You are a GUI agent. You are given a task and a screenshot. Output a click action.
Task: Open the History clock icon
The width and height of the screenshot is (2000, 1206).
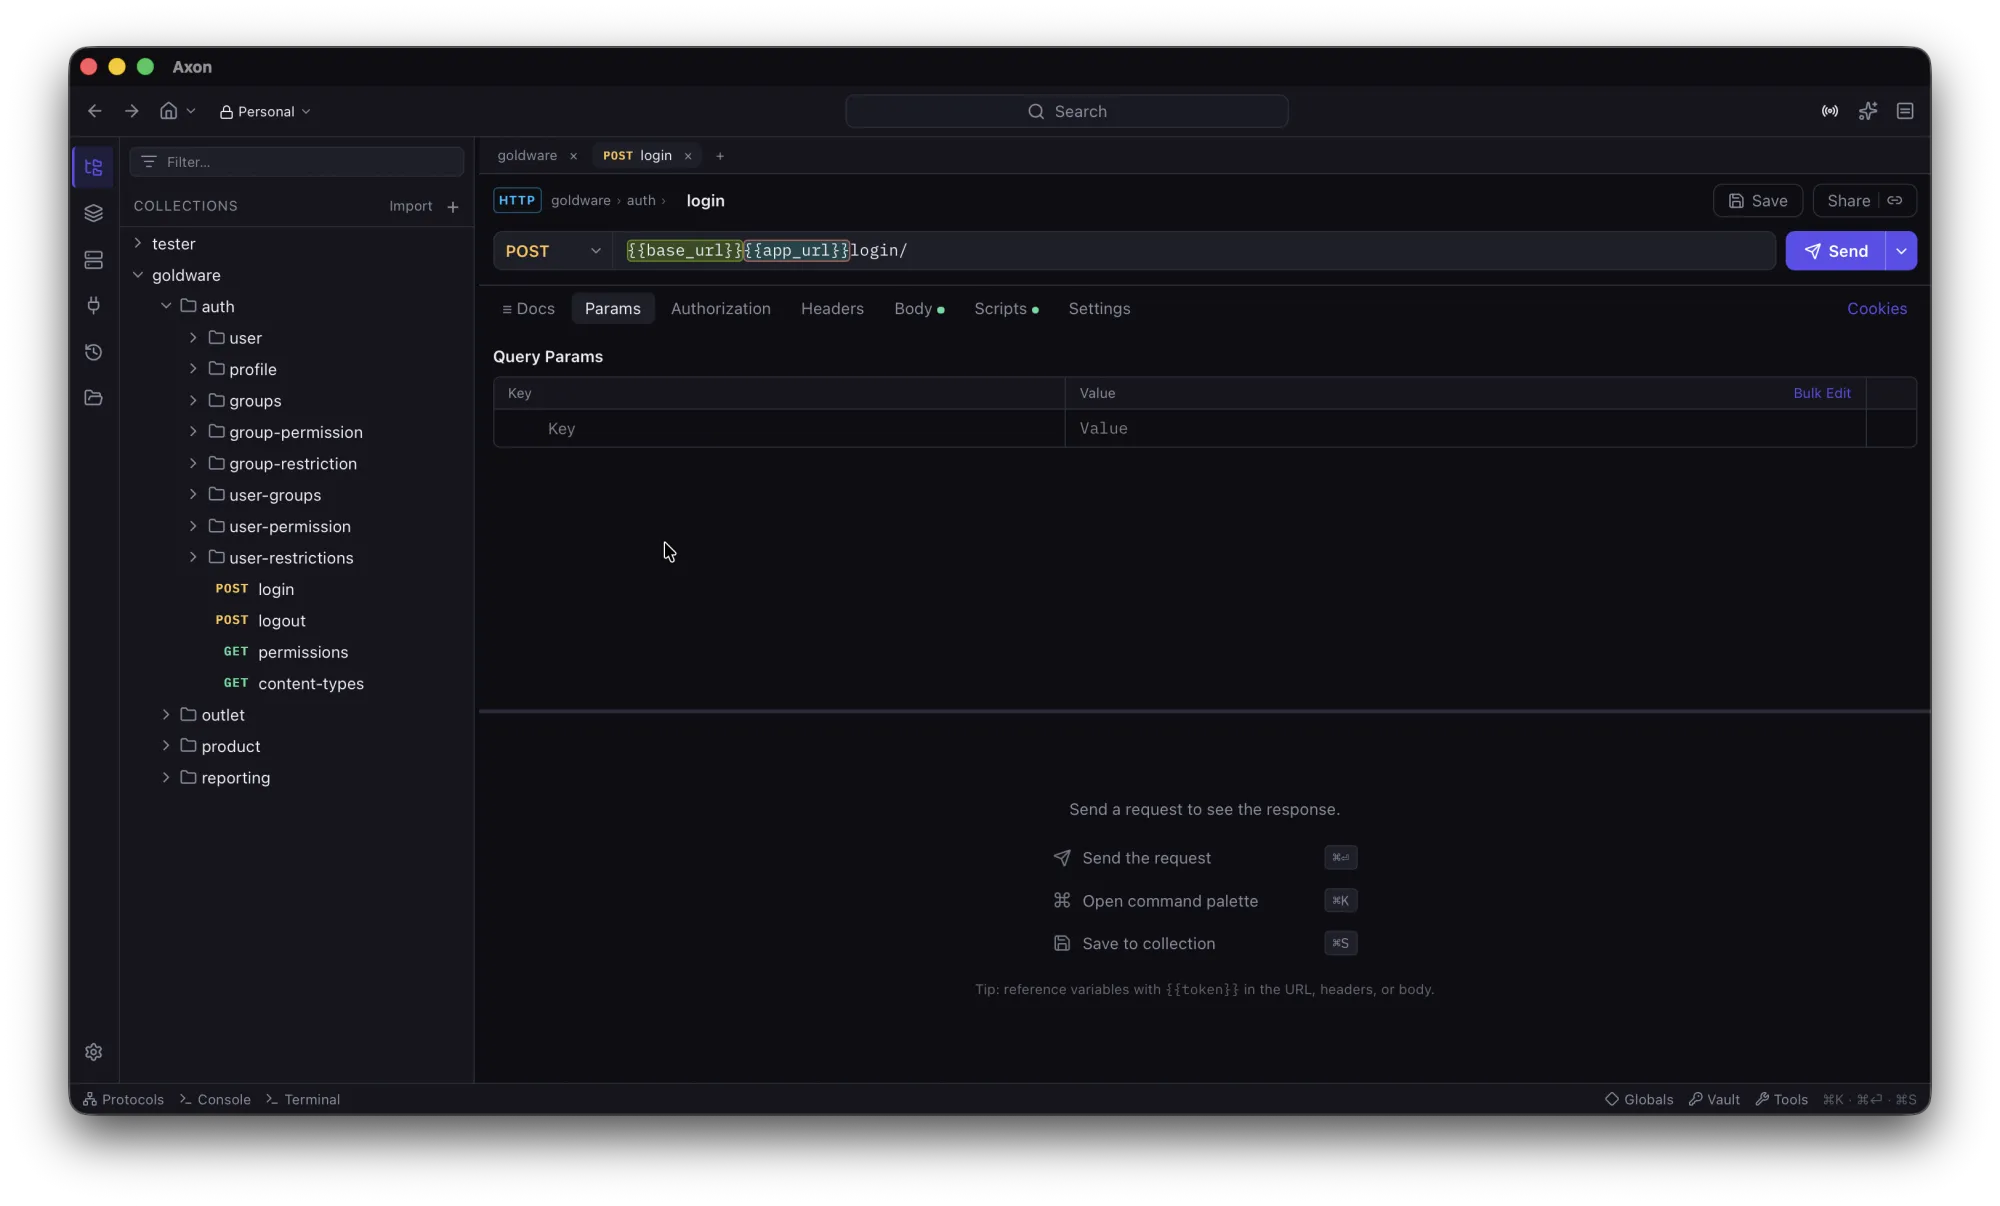point(93,352)
